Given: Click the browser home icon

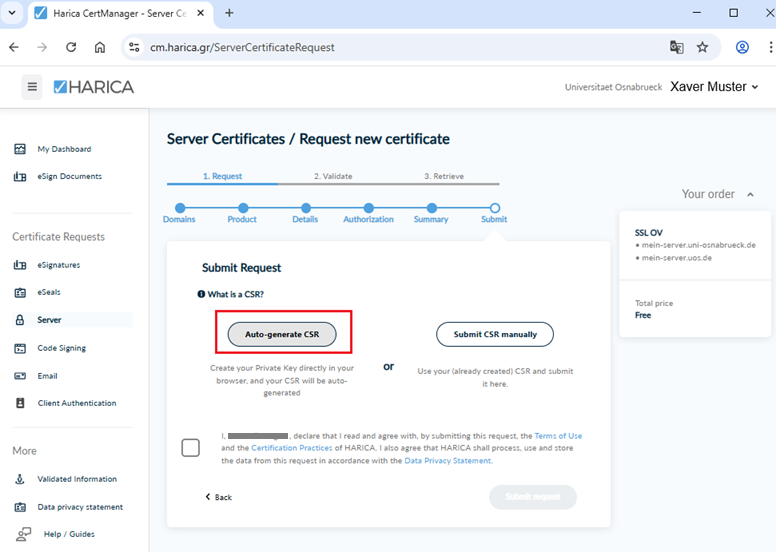Looking at the screenshot, I should coord(100,48).
